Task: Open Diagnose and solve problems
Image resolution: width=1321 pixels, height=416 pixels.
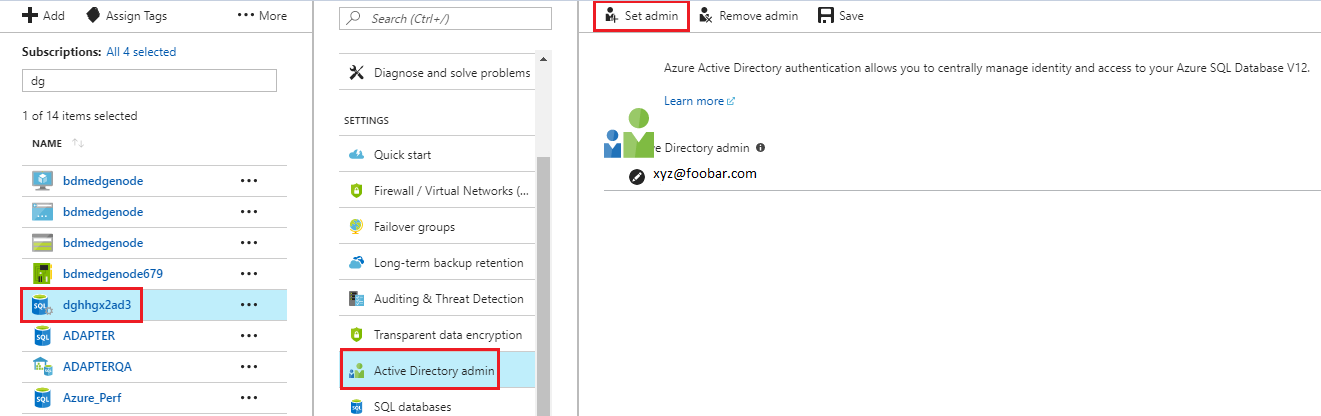Action: 438,73
